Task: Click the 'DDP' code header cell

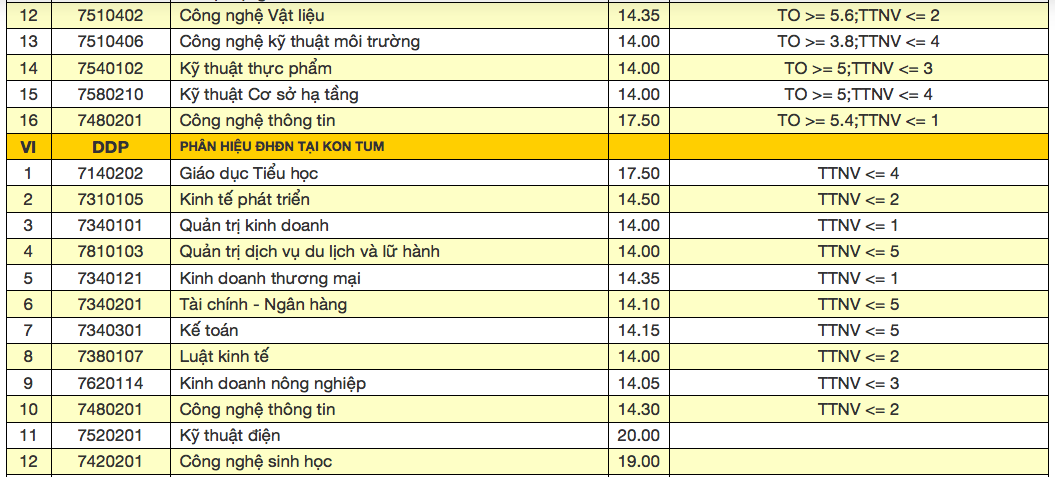Action: click(110, 147)
